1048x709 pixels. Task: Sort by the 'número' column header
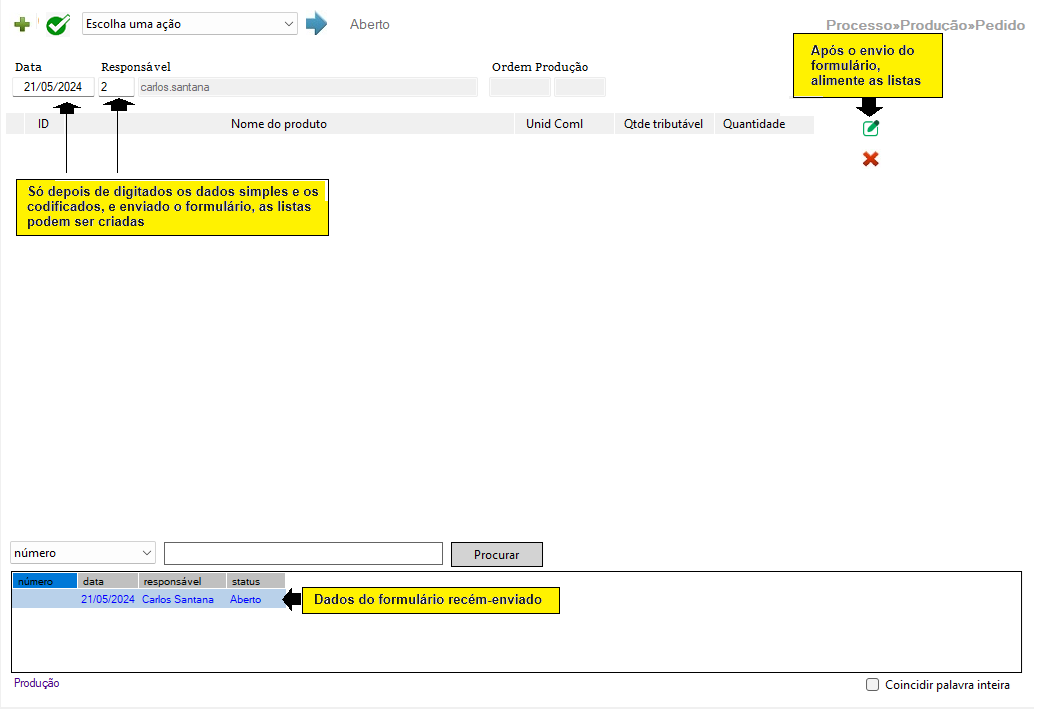tap(45, 581)
